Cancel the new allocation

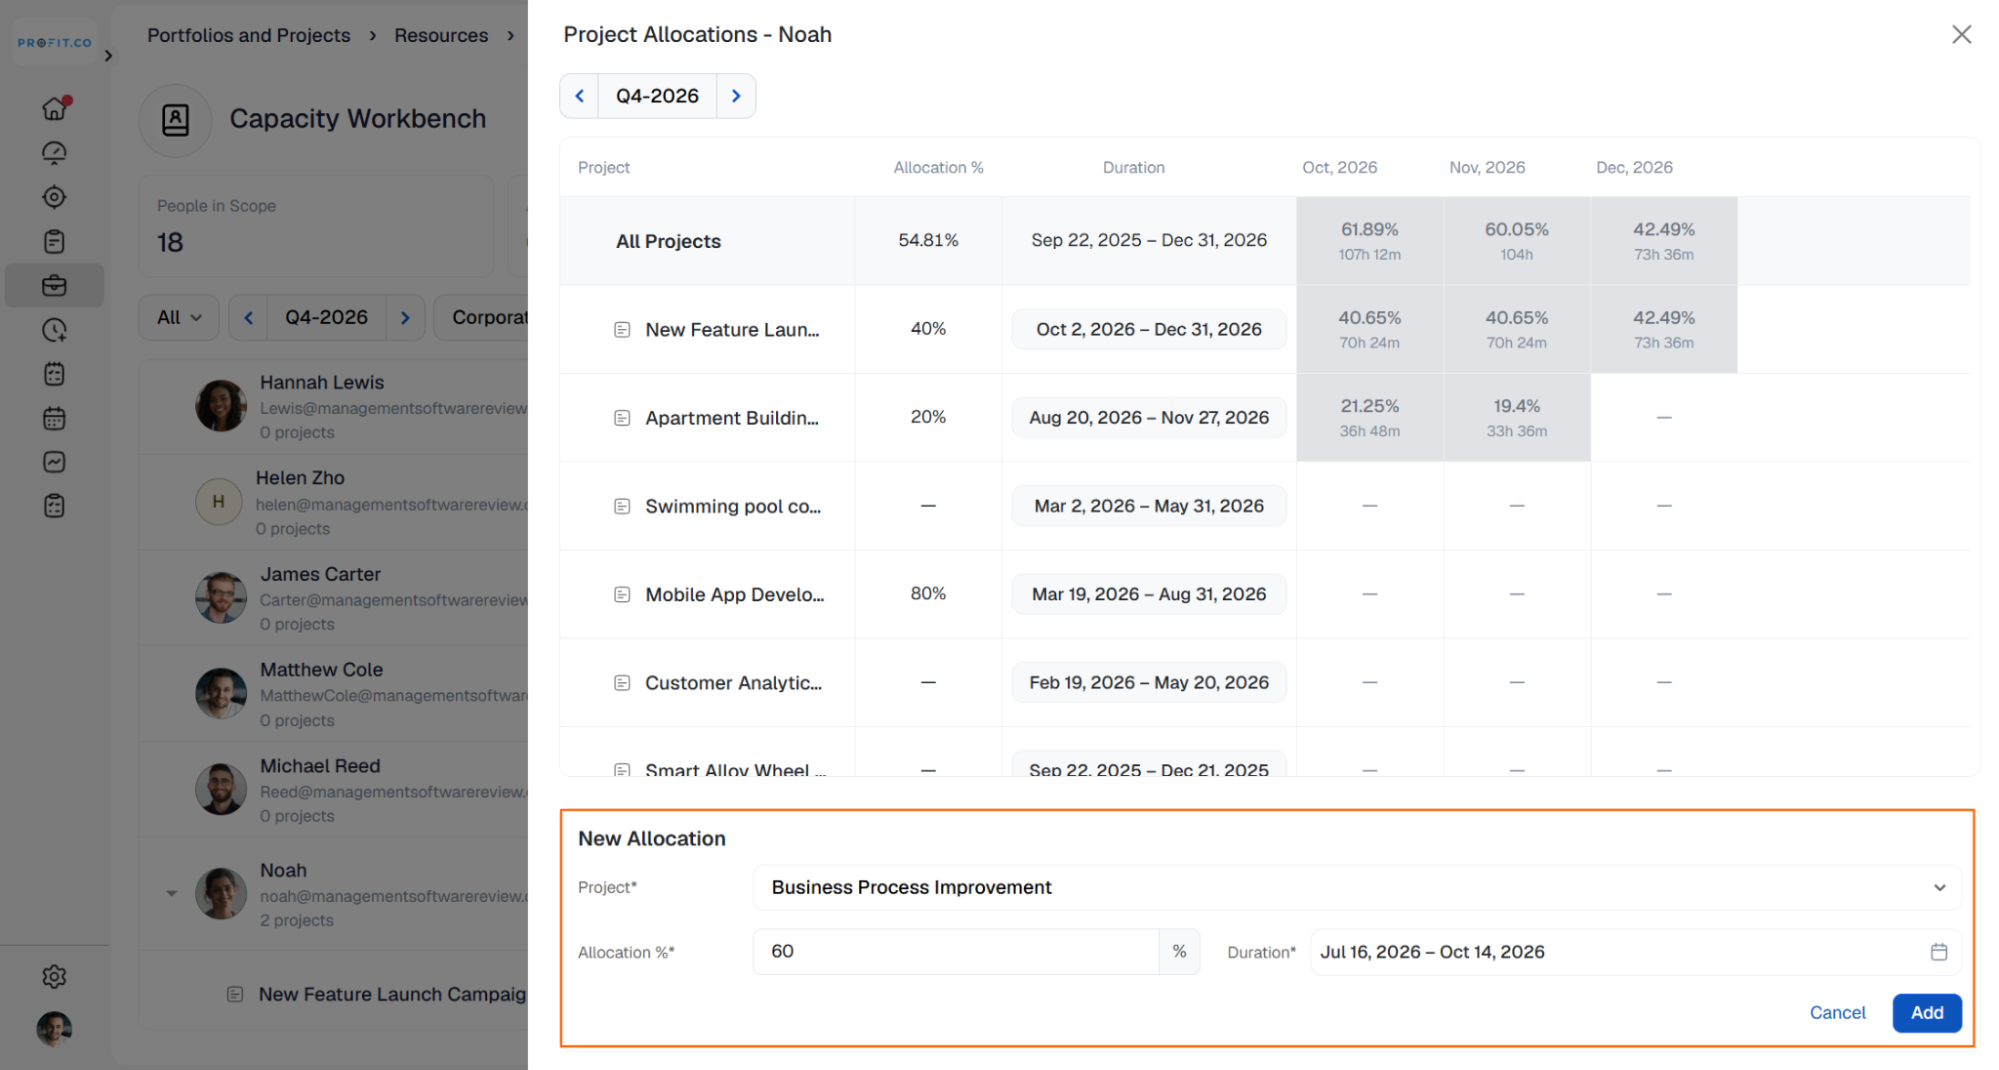tap(1837, 1013)
